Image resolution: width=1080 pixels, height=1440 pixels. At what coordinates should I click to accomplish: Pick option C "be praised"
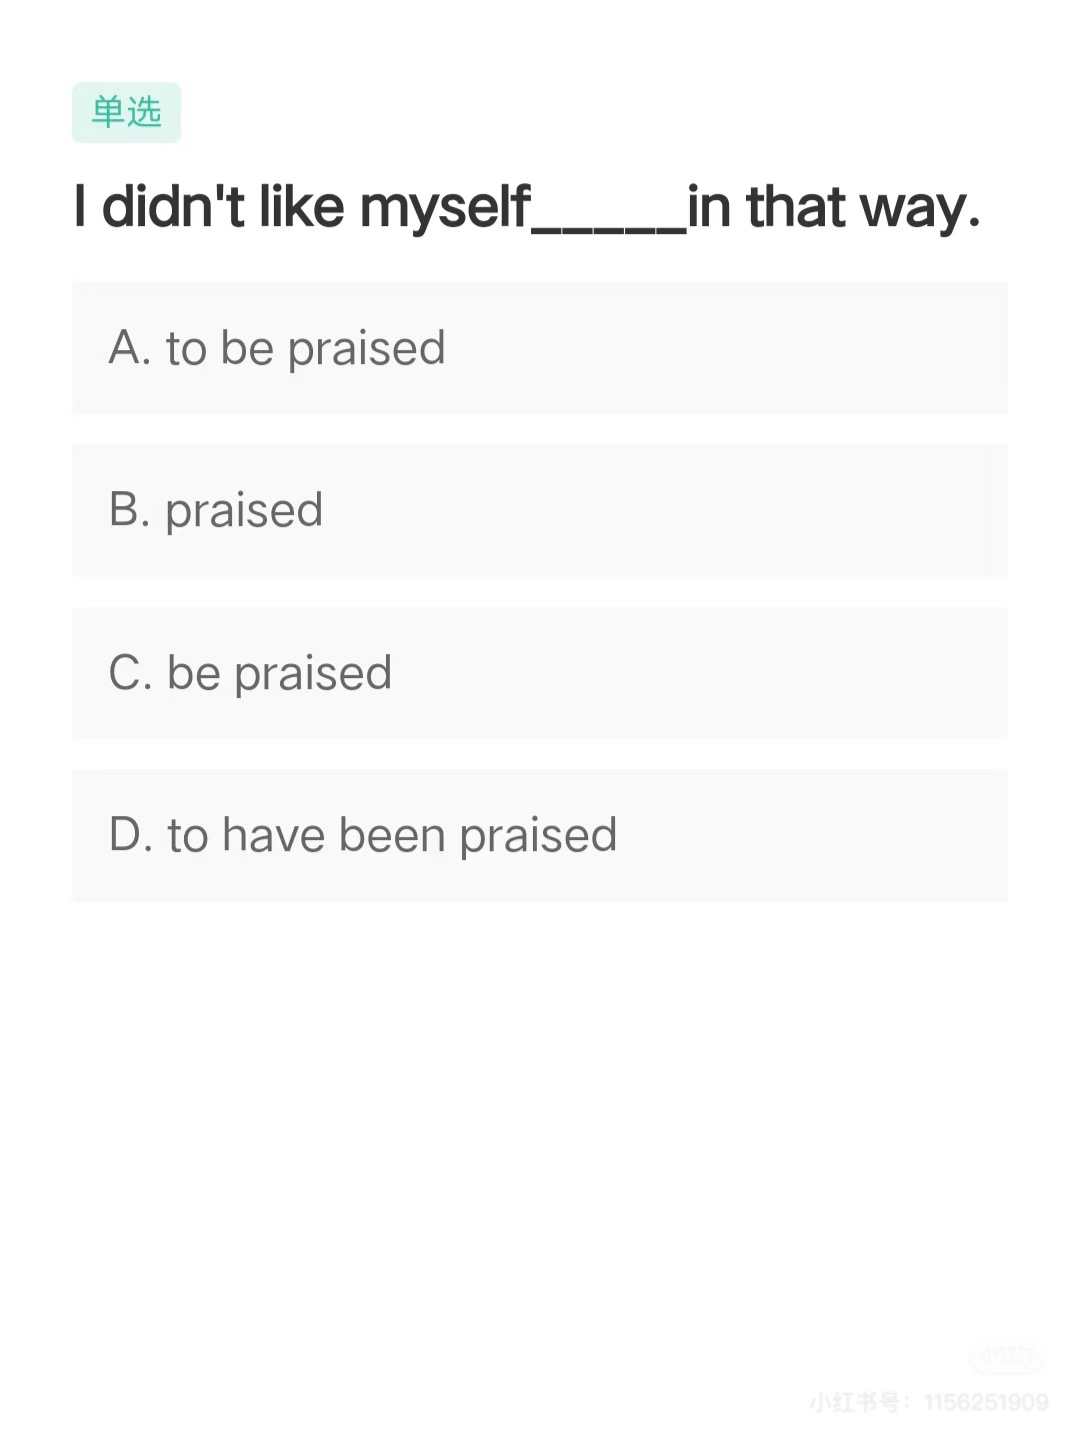click(x=540, y=673)
